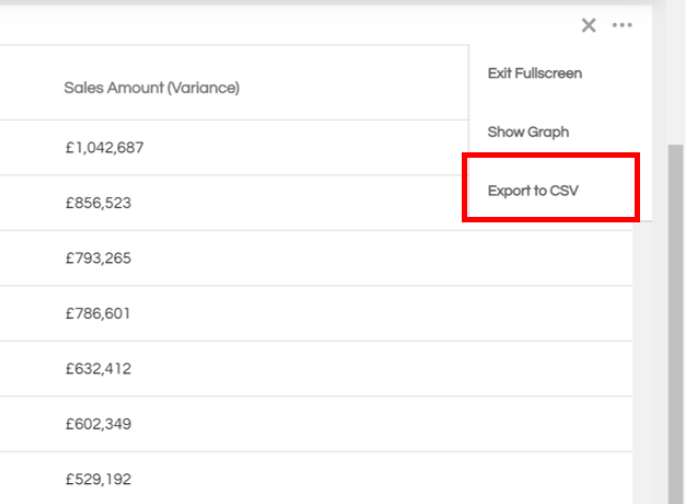Screen dimensions: 686x504
Task: Select the £793,265 table cell
Action: pos(98,258)
